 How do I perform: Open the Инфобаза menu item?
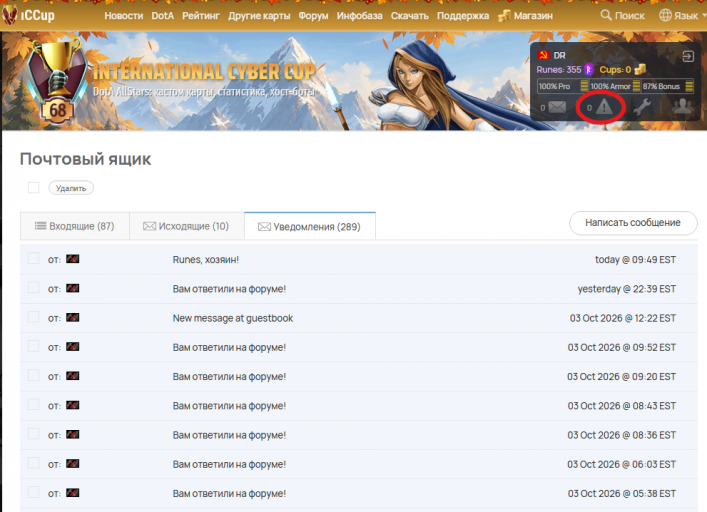(359, 16)
